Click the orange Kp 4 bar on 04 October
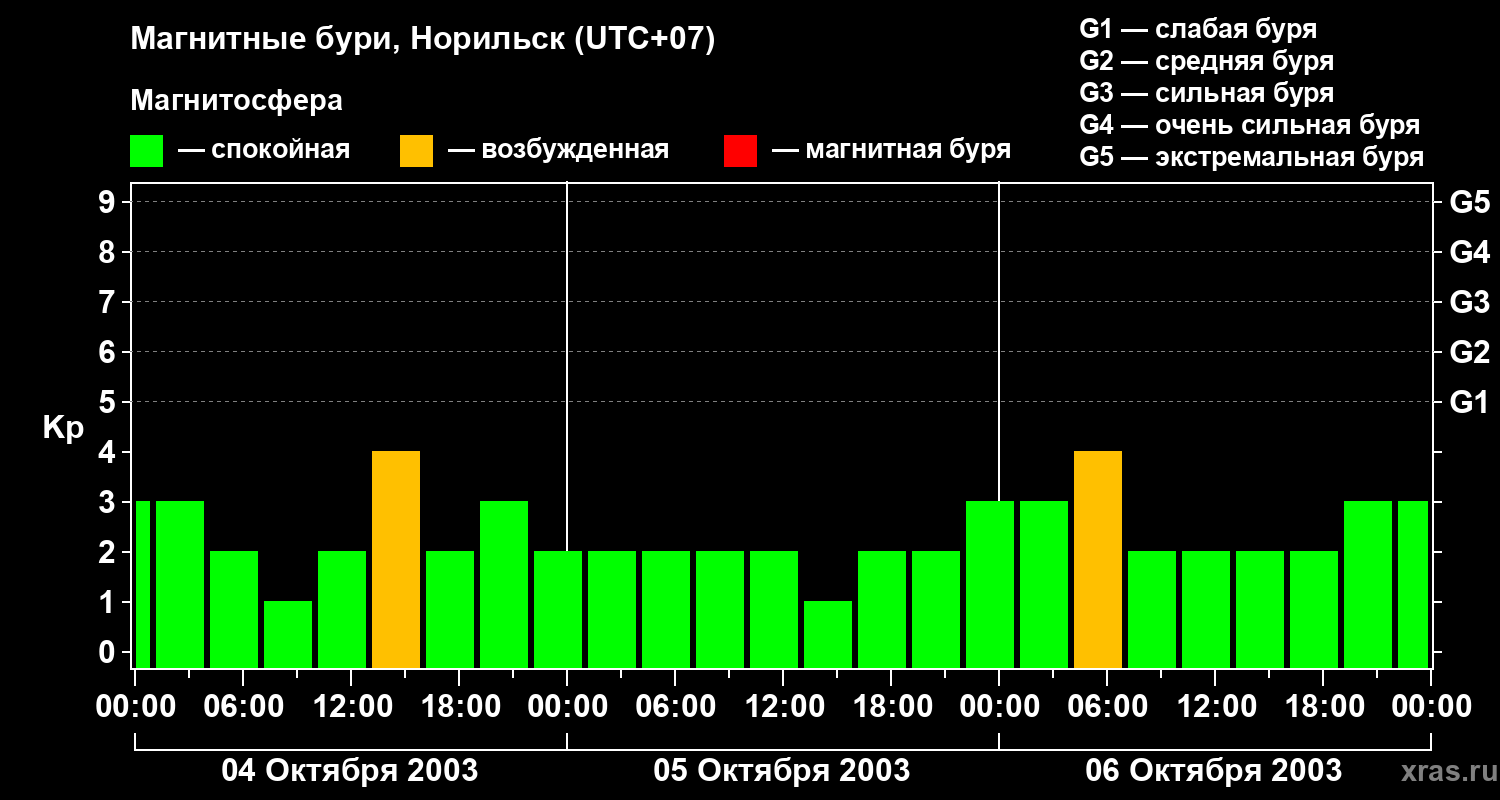Viewport: 1500px width, 800px height. tap(396, 559)
